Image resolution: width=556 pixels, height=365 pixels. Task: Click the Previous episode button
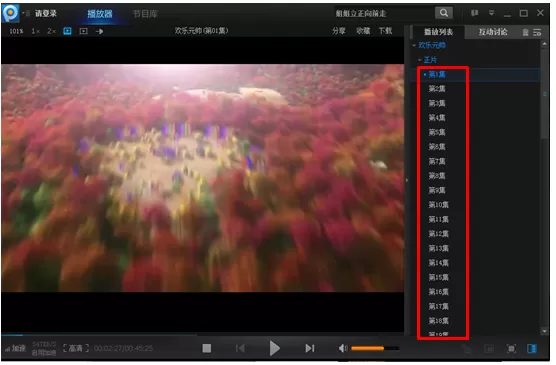240,348
